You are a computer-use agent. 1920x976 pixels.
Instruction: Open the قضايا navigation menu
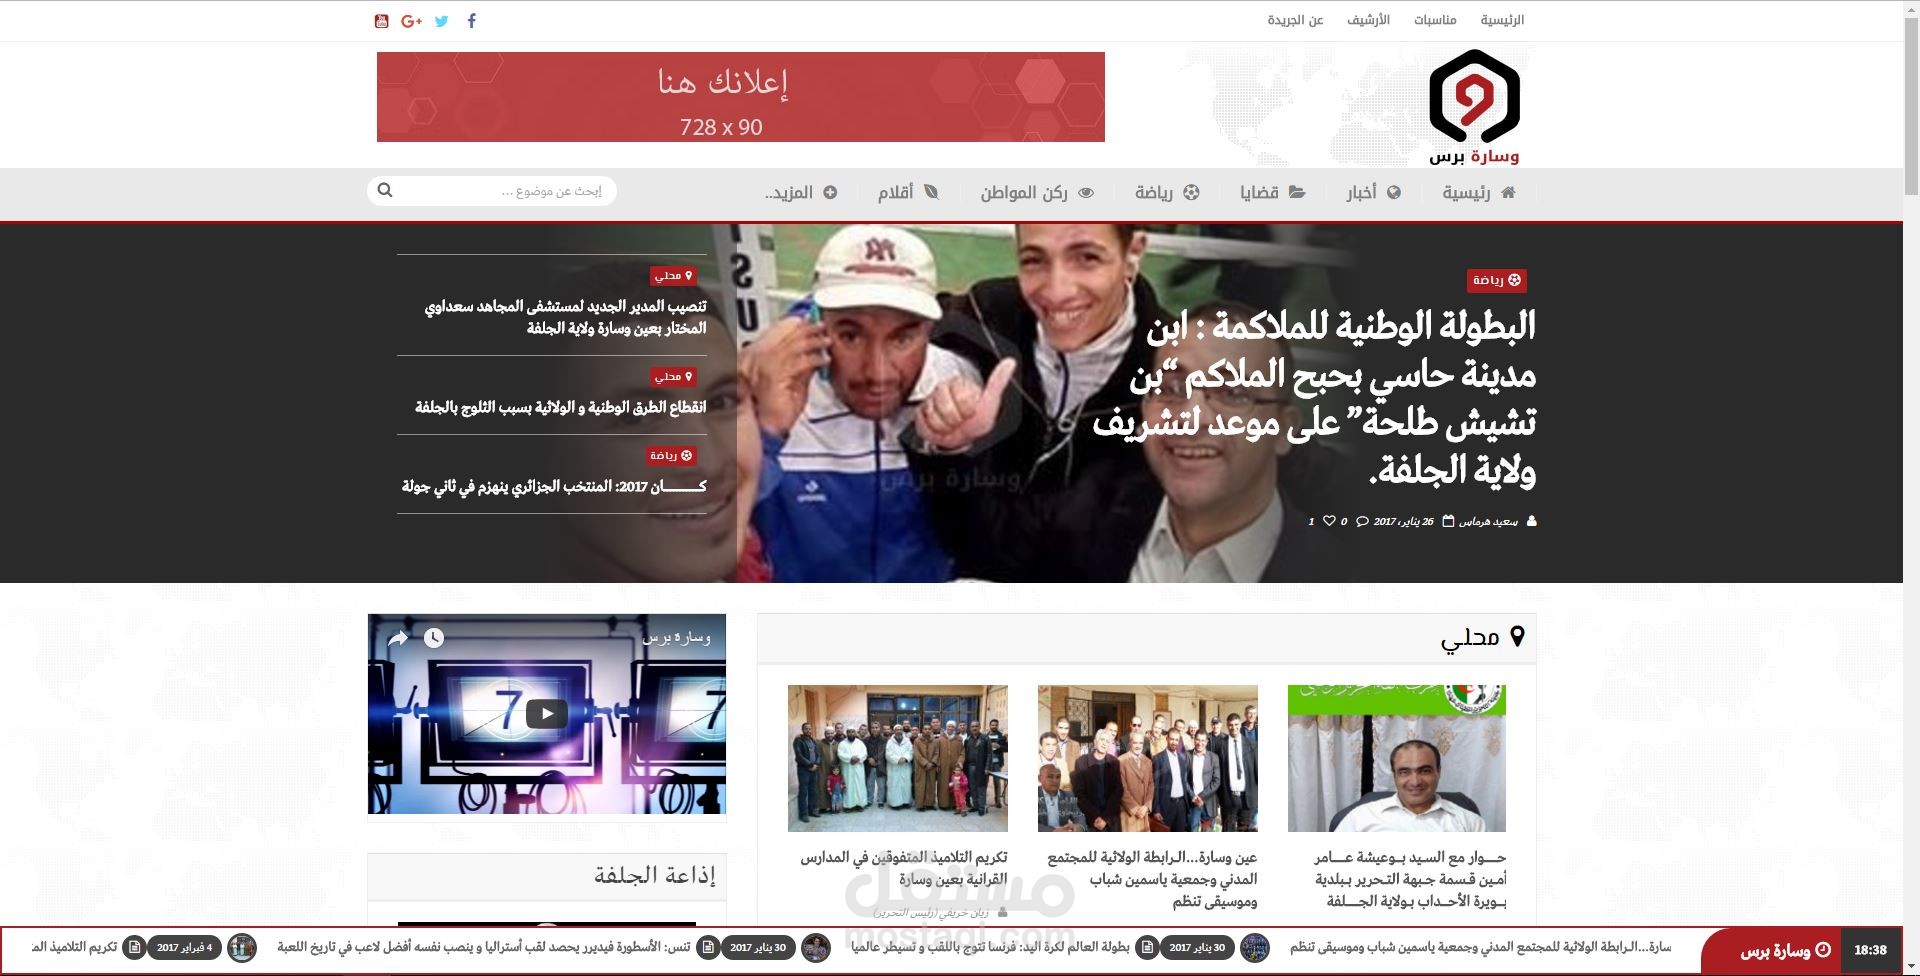tap(1272, 193)
